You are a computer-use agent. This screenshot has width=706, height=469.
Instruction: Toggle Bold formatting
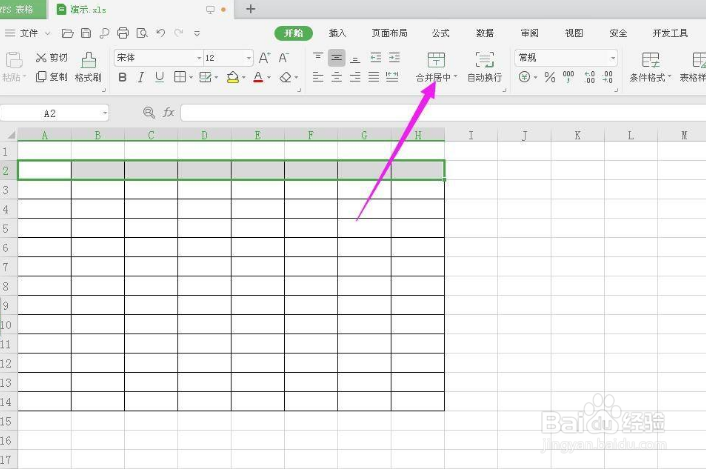[x=122, y=77]
